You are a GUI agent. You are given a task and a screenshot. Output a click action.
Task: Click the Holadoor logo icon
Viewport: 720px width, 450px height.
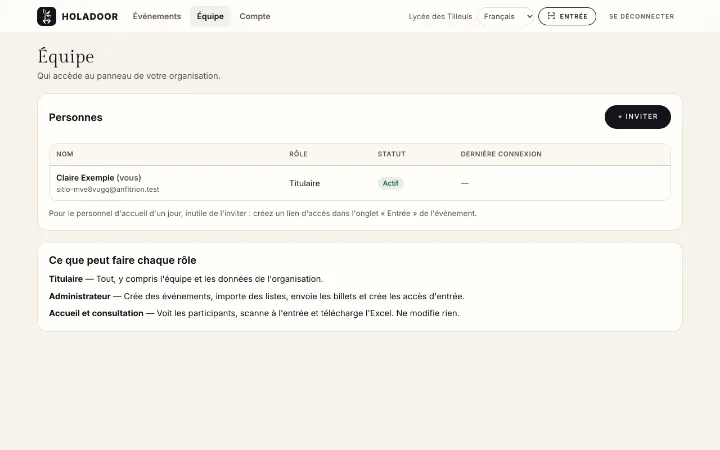(46, 17)
